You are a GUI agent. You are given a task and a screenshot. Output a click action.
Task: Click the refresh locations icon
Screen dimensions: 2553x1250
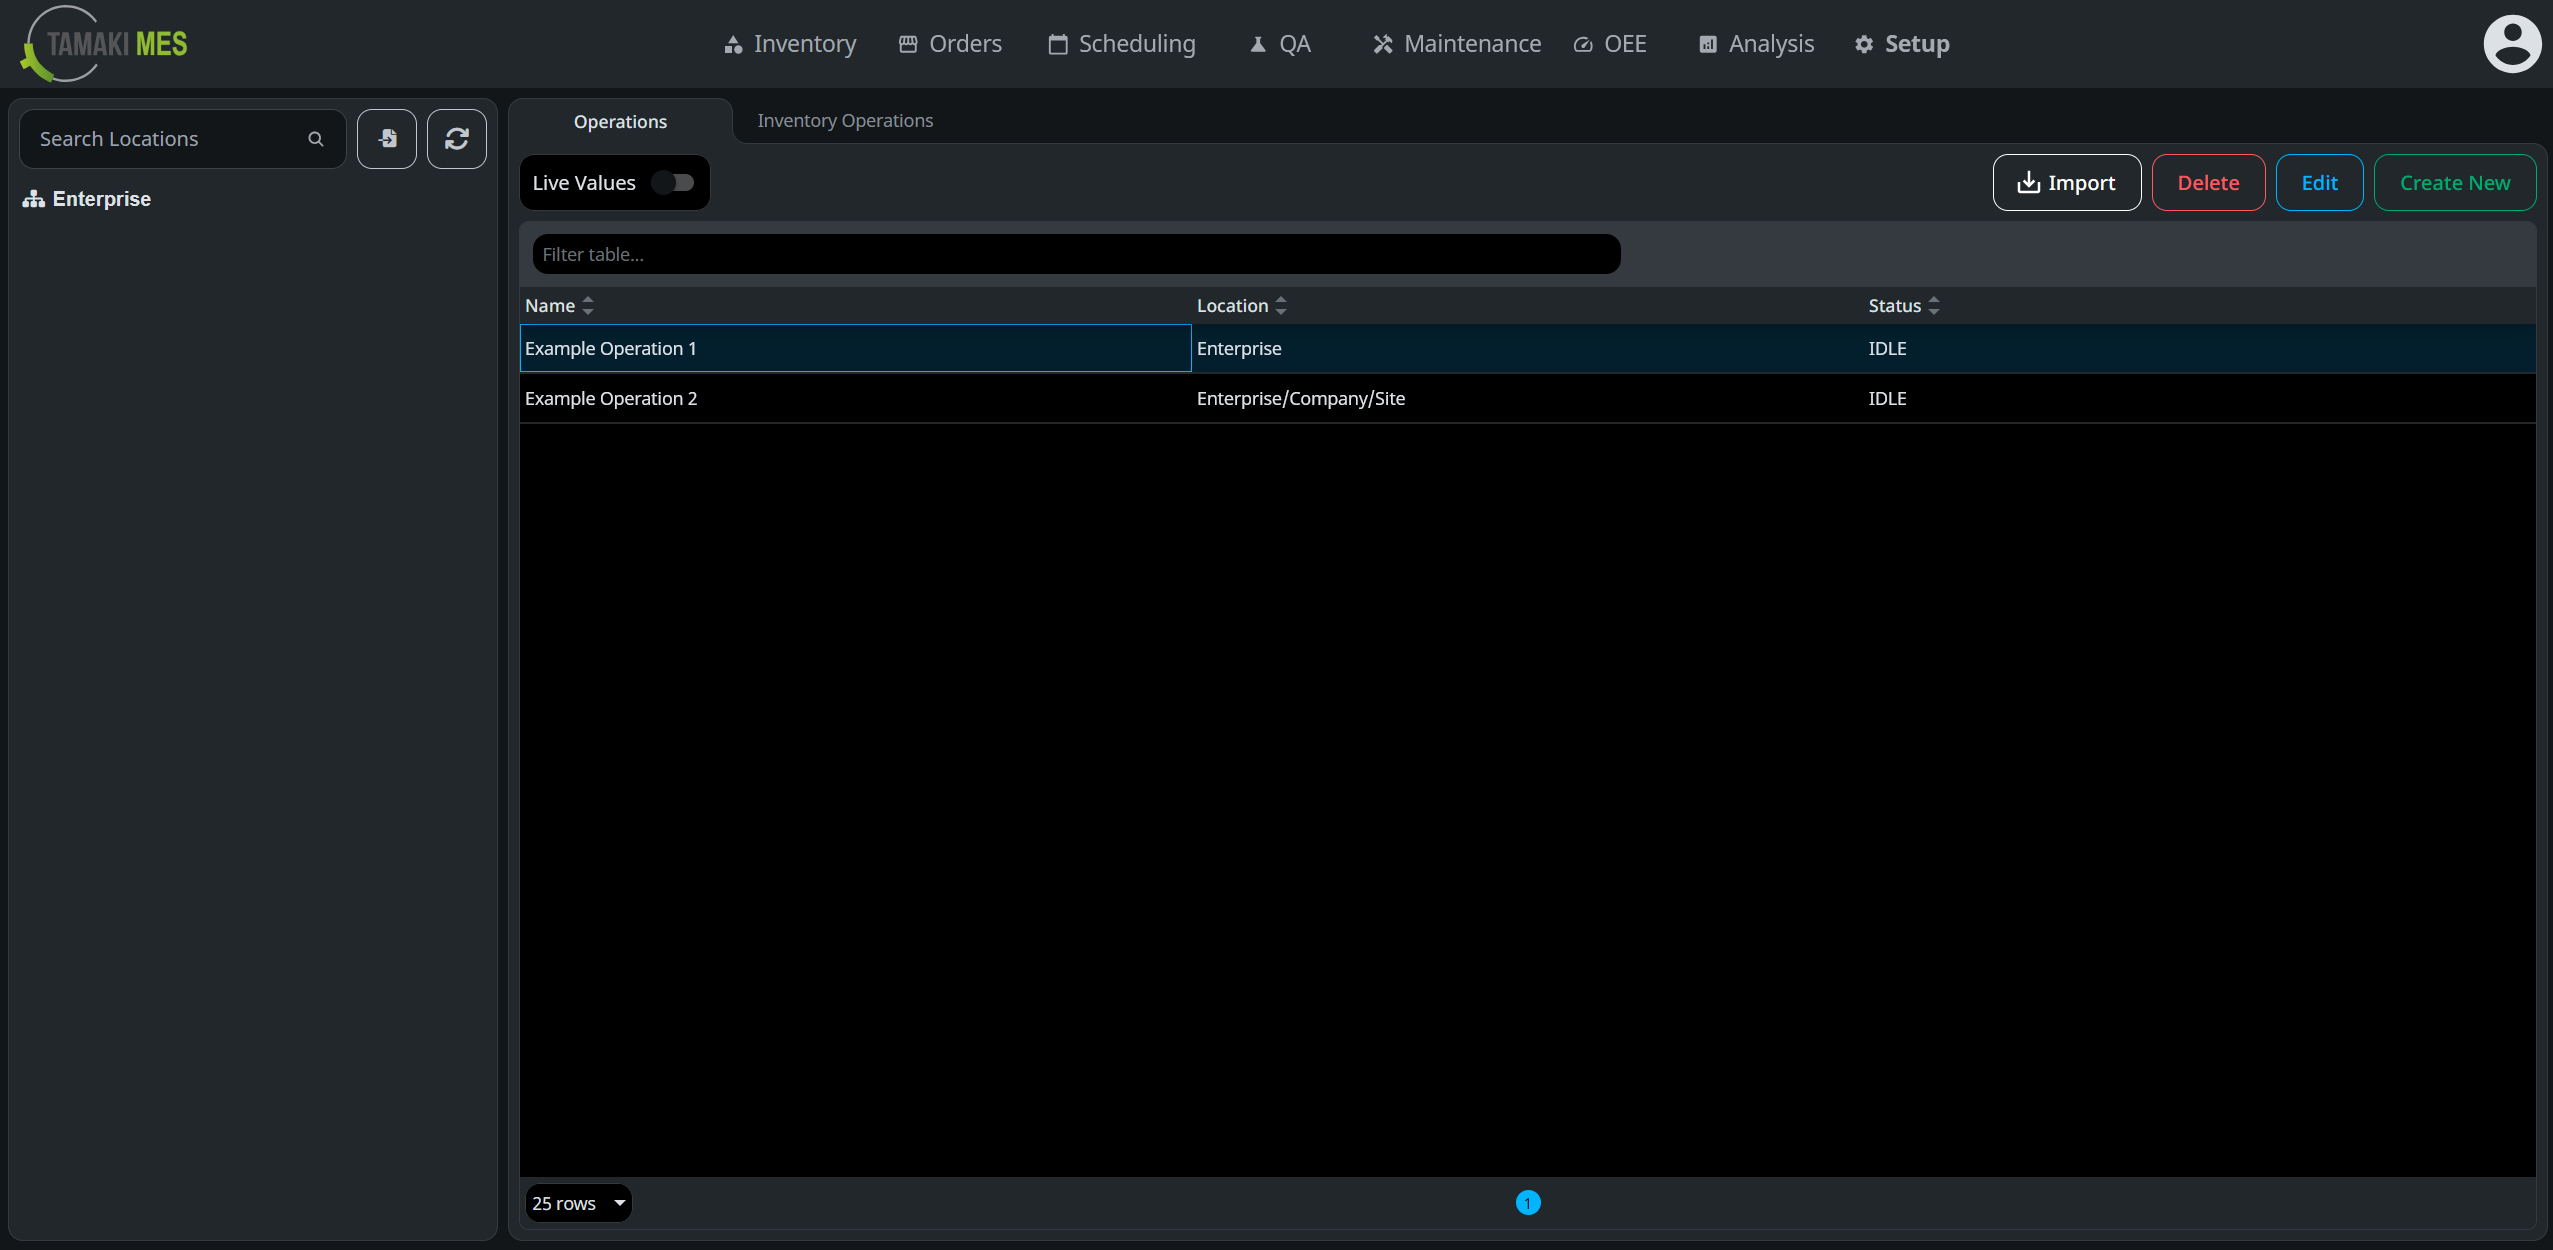tap(457, 138)
